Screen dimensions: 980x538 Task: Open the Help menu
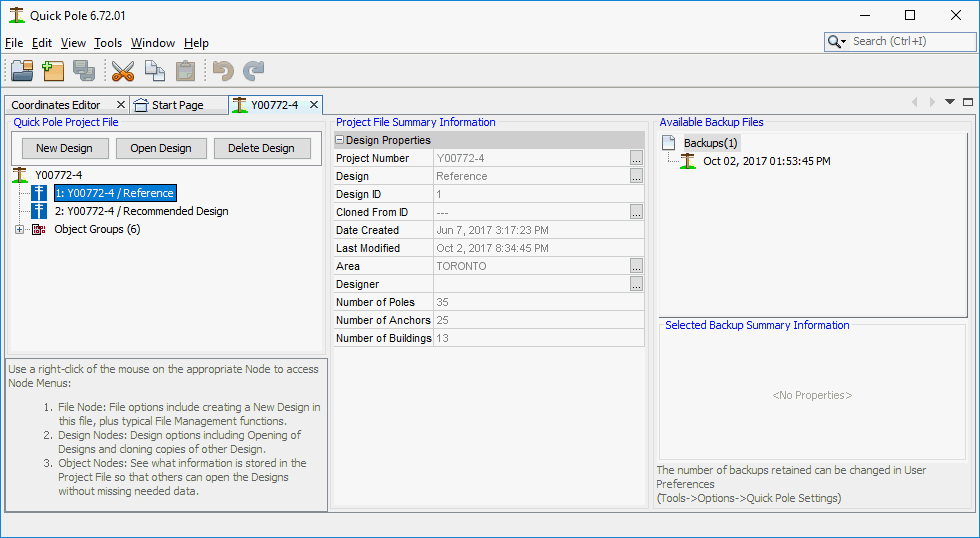(196, 43)
